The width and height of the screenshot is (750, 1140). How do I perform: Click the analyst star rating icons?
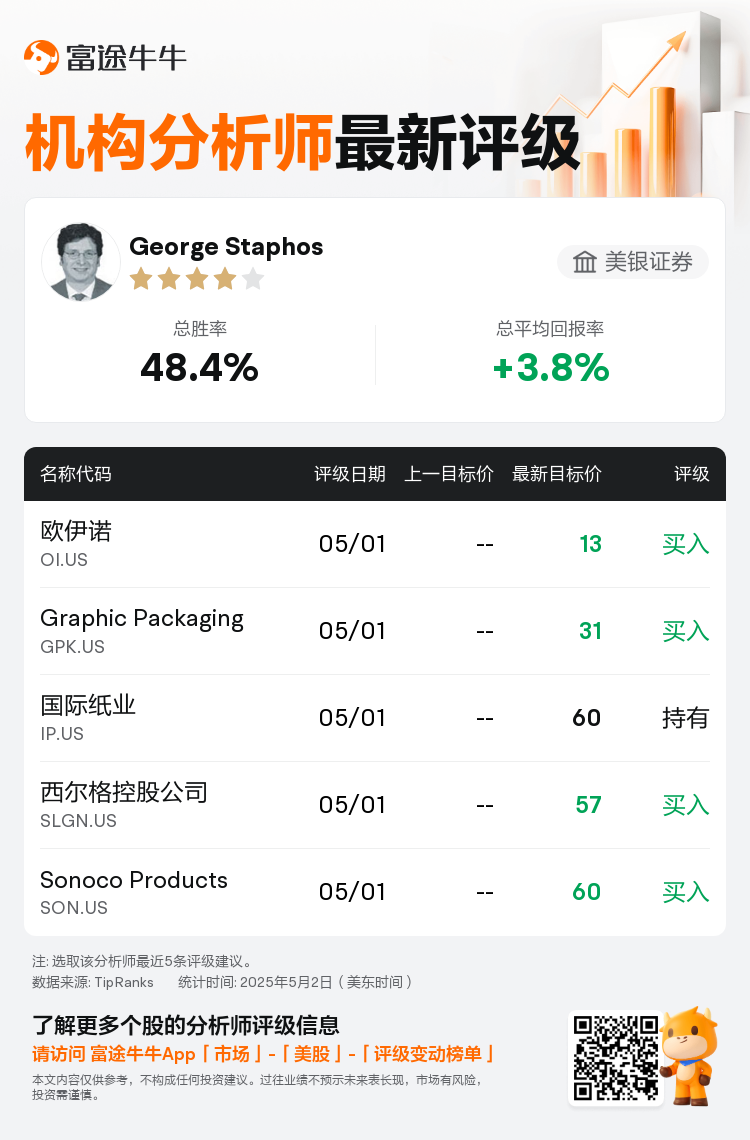(197, 278)
